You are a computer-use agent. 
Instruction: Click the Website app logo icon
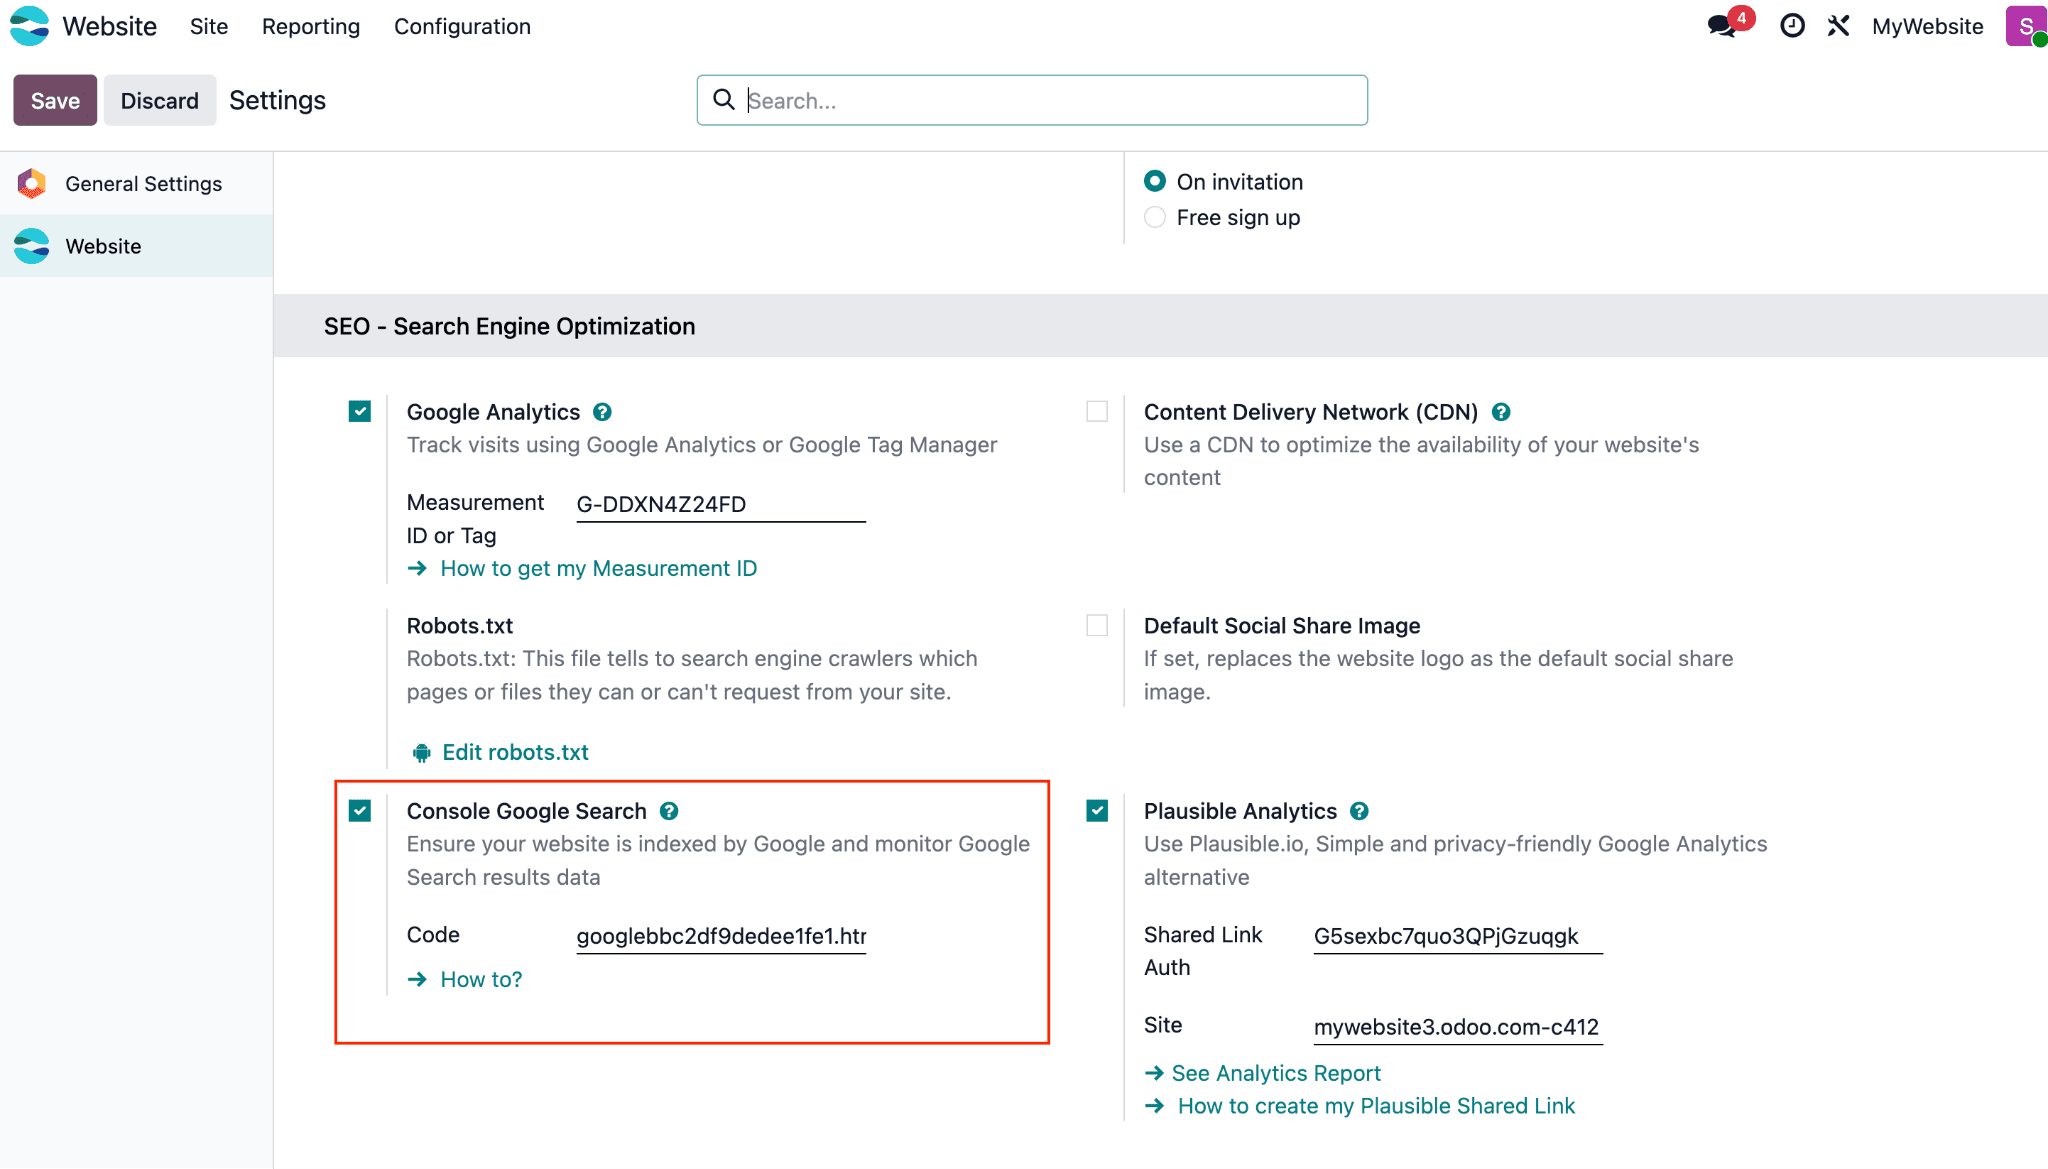pyautogui.click(x=30, y=26)
